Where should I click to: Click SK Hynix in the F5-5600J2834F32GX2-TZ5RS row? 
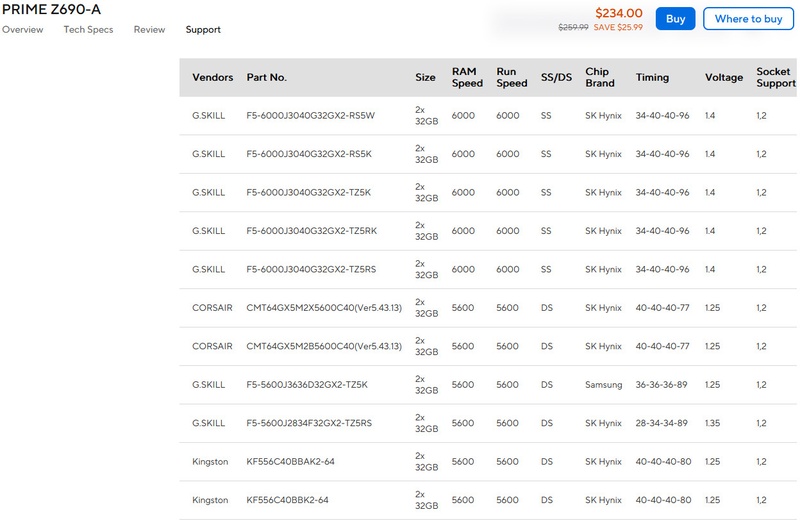pyautogui.click(x=603, y=423)
